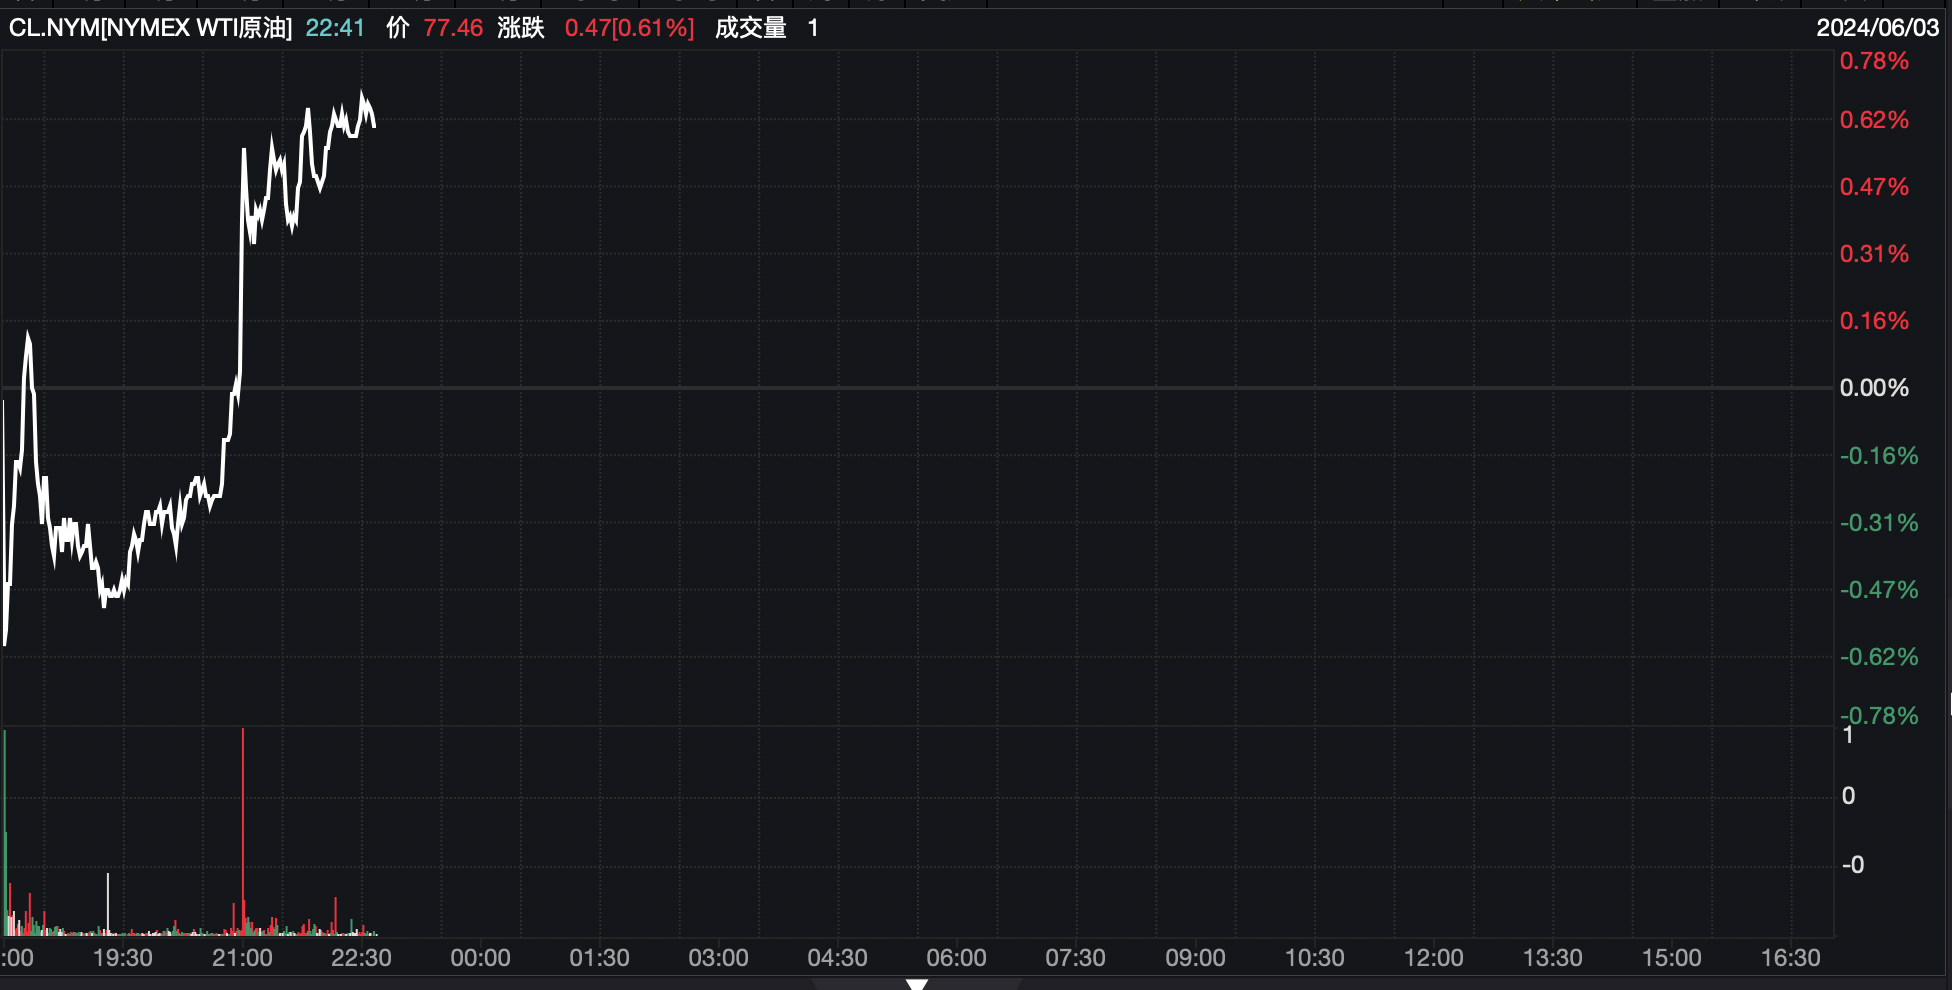Click the 22:30 time axis marker
Image resolution: width=1952 pixels, height=990 pixels.
[361, 958]
